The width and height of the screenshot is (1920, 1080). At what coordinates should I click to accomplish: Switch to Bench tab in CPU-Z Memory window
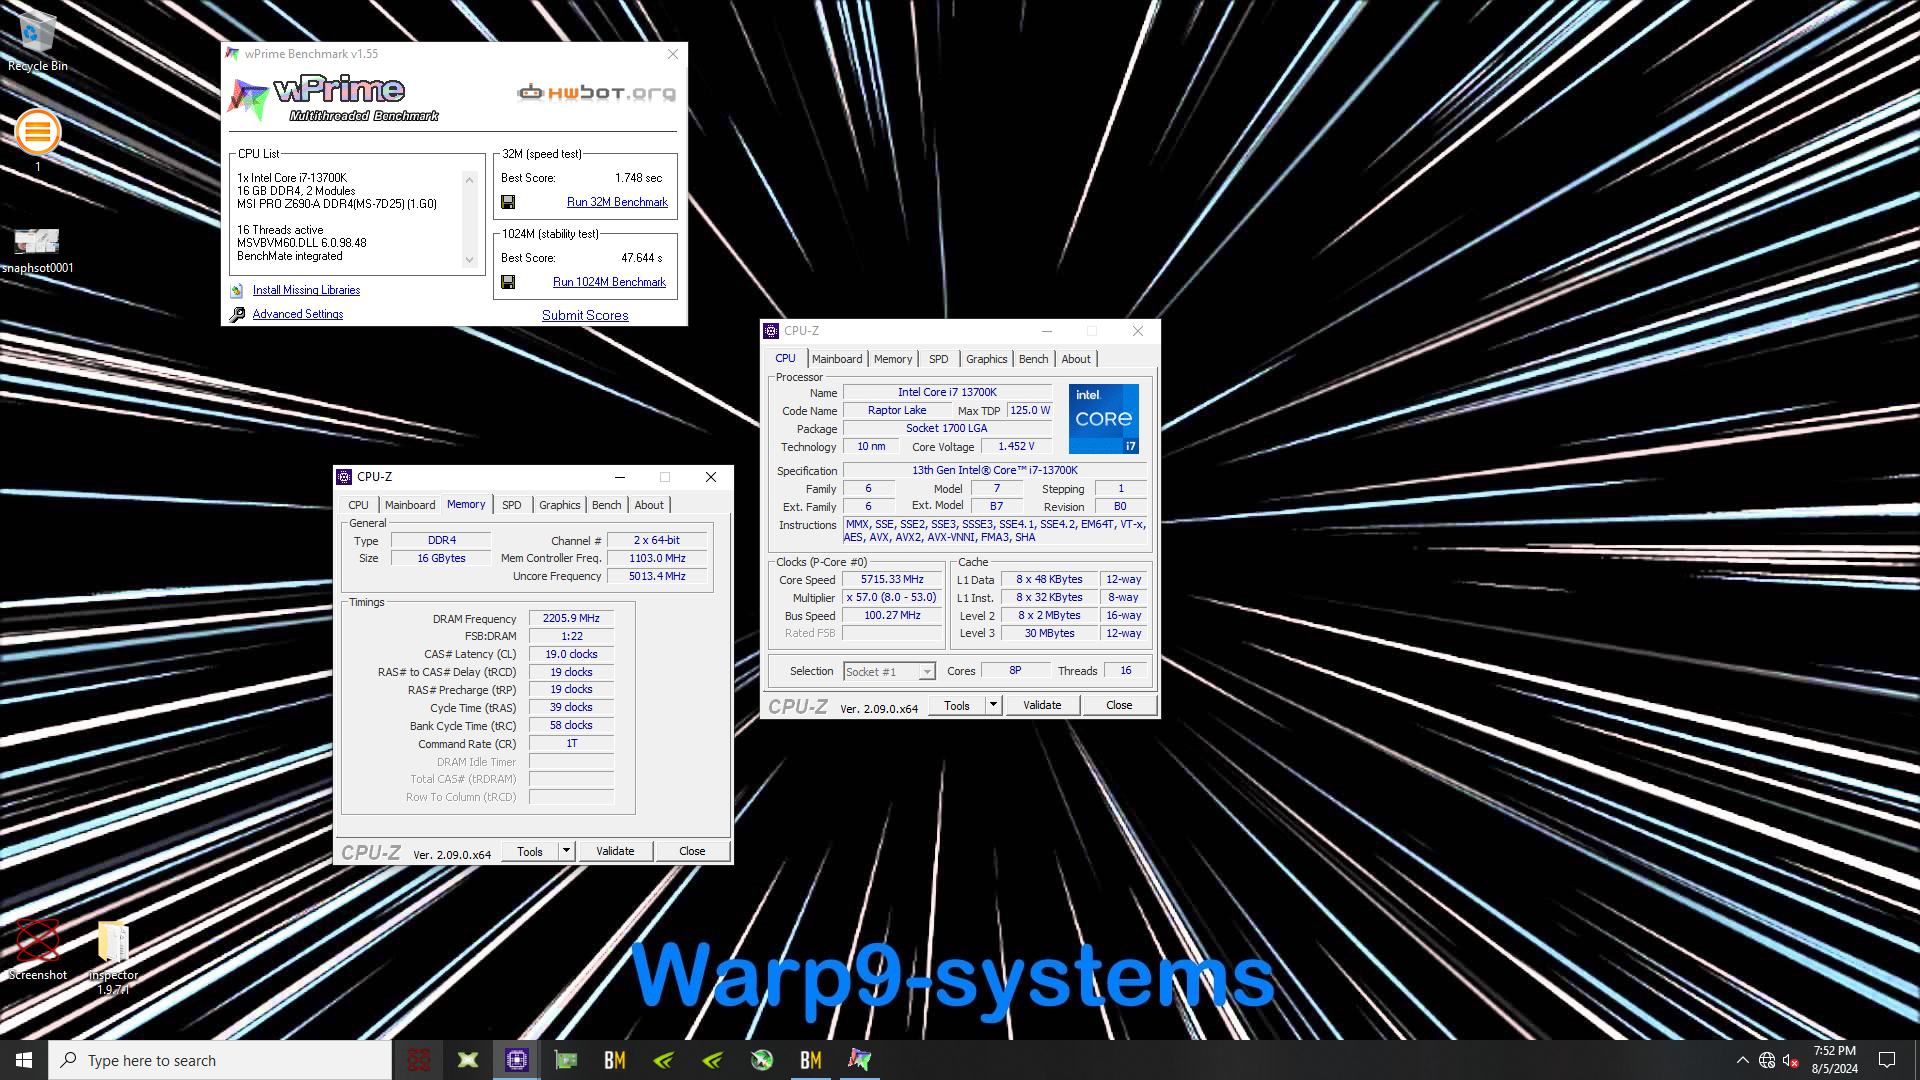607,505
